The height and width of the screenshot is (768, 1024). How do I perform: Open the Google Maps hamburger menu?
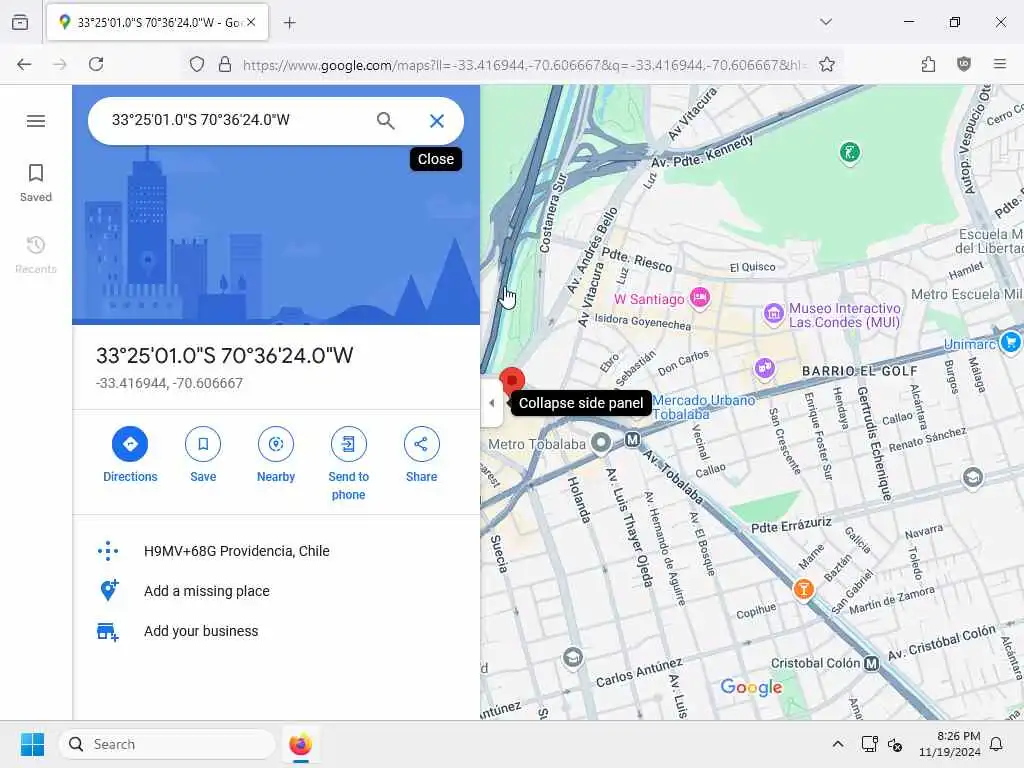click(36, 121)
